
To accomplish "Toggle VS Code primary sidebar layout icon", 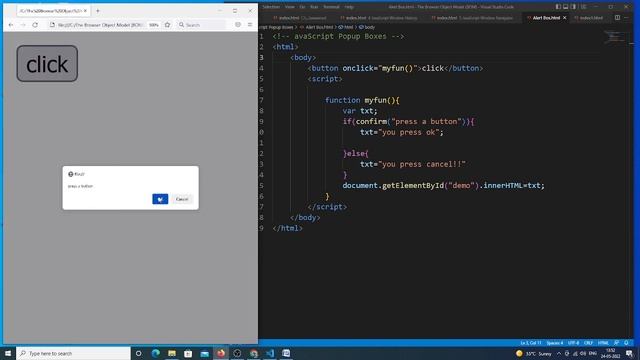I will tap(558, 7).
